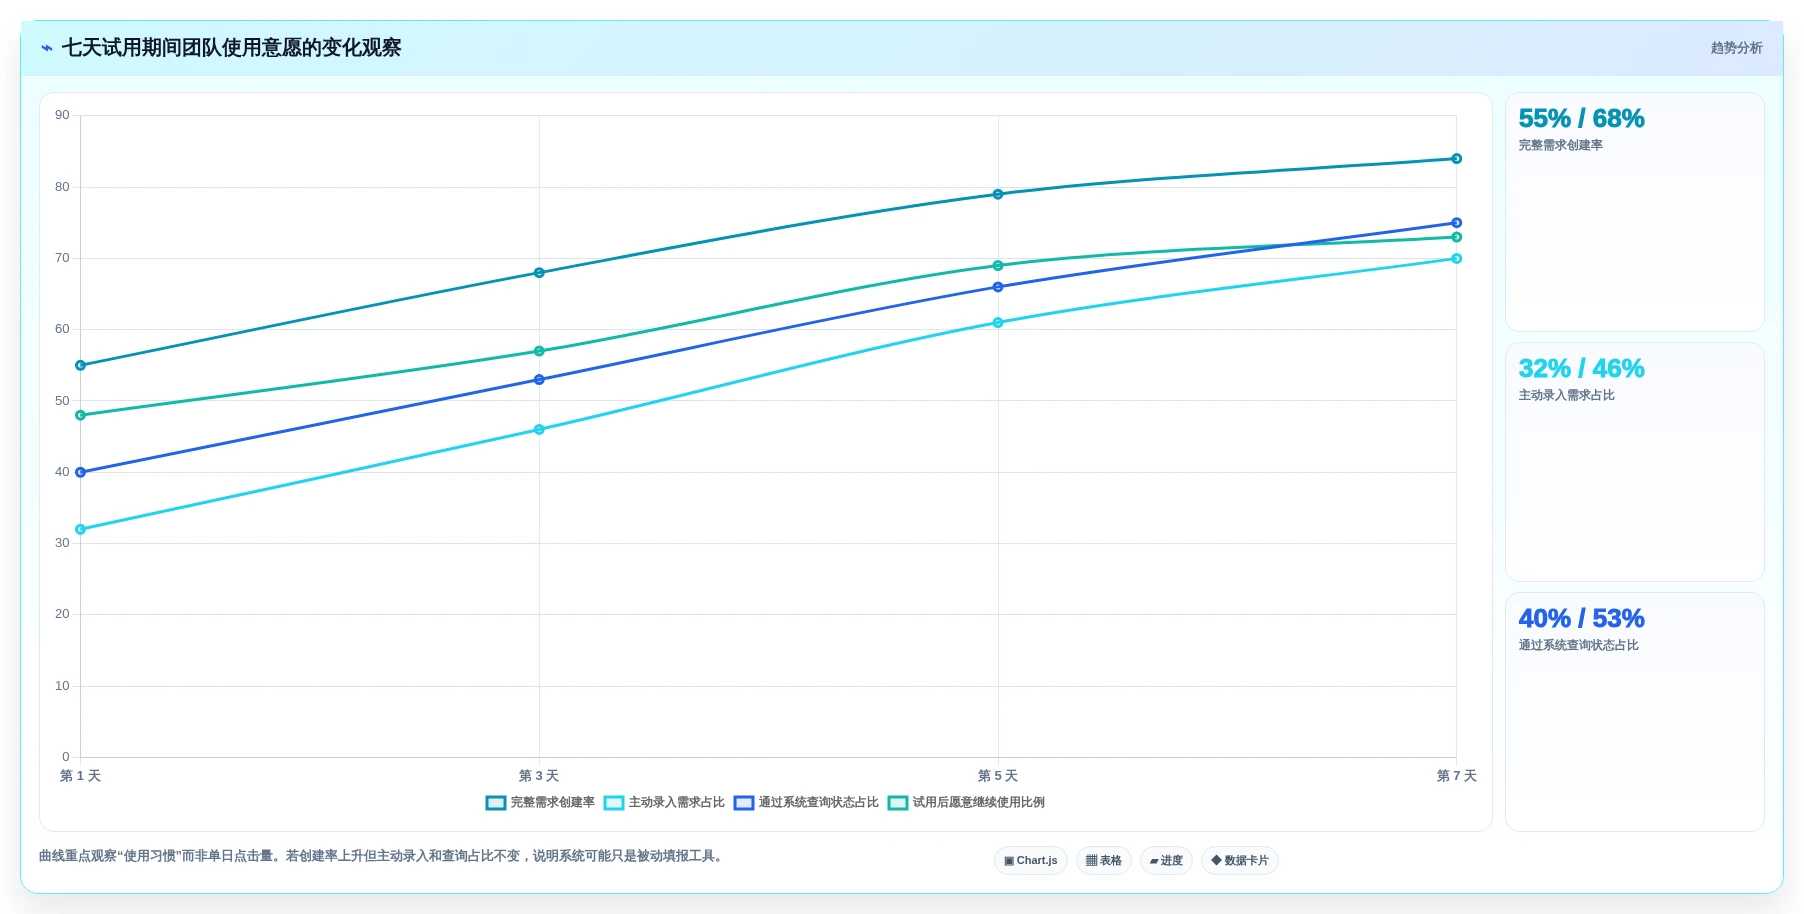Select 完整需求创建率 data point on 第 7 天

click(1456, 159)
